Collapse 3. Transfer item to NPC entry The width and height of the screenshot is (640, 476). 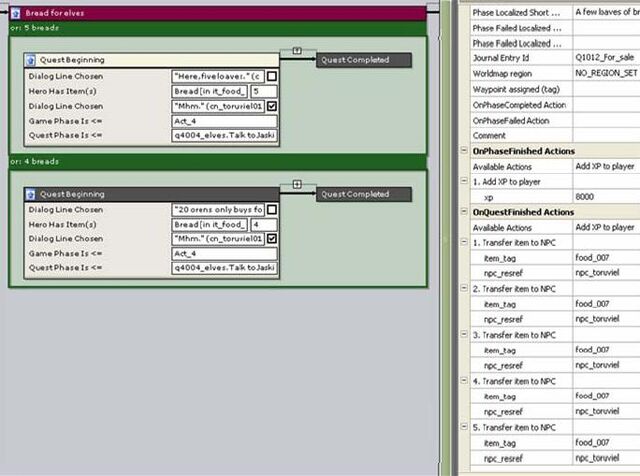[x=464, y=334]
